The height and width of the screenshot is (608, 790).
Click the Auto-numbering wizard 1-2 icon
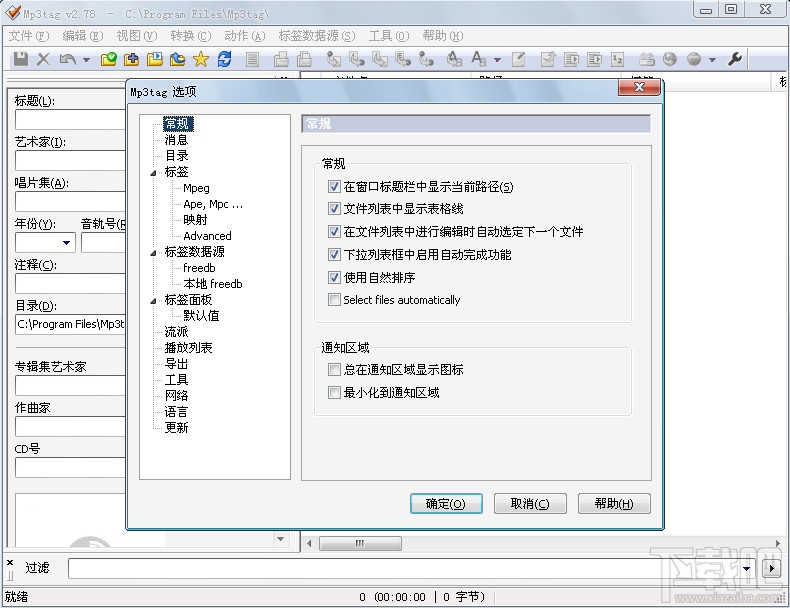click(x=618, y=59)
